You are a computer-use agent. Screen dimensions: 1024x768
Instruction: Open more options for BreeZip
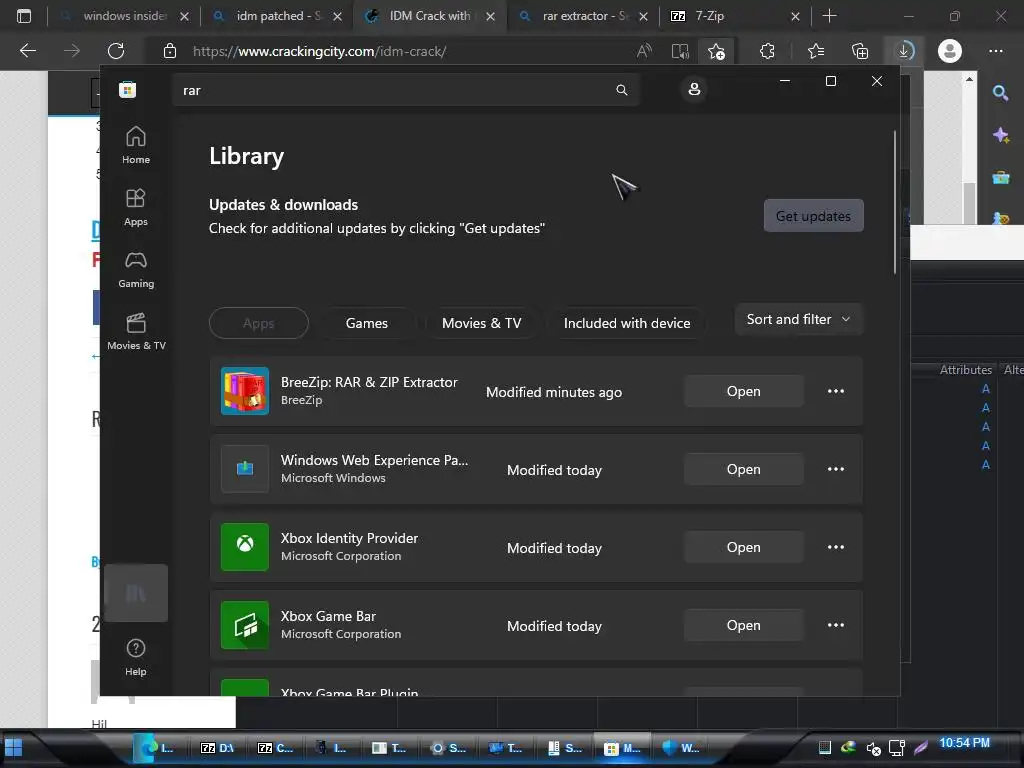[x=836, y=391]
